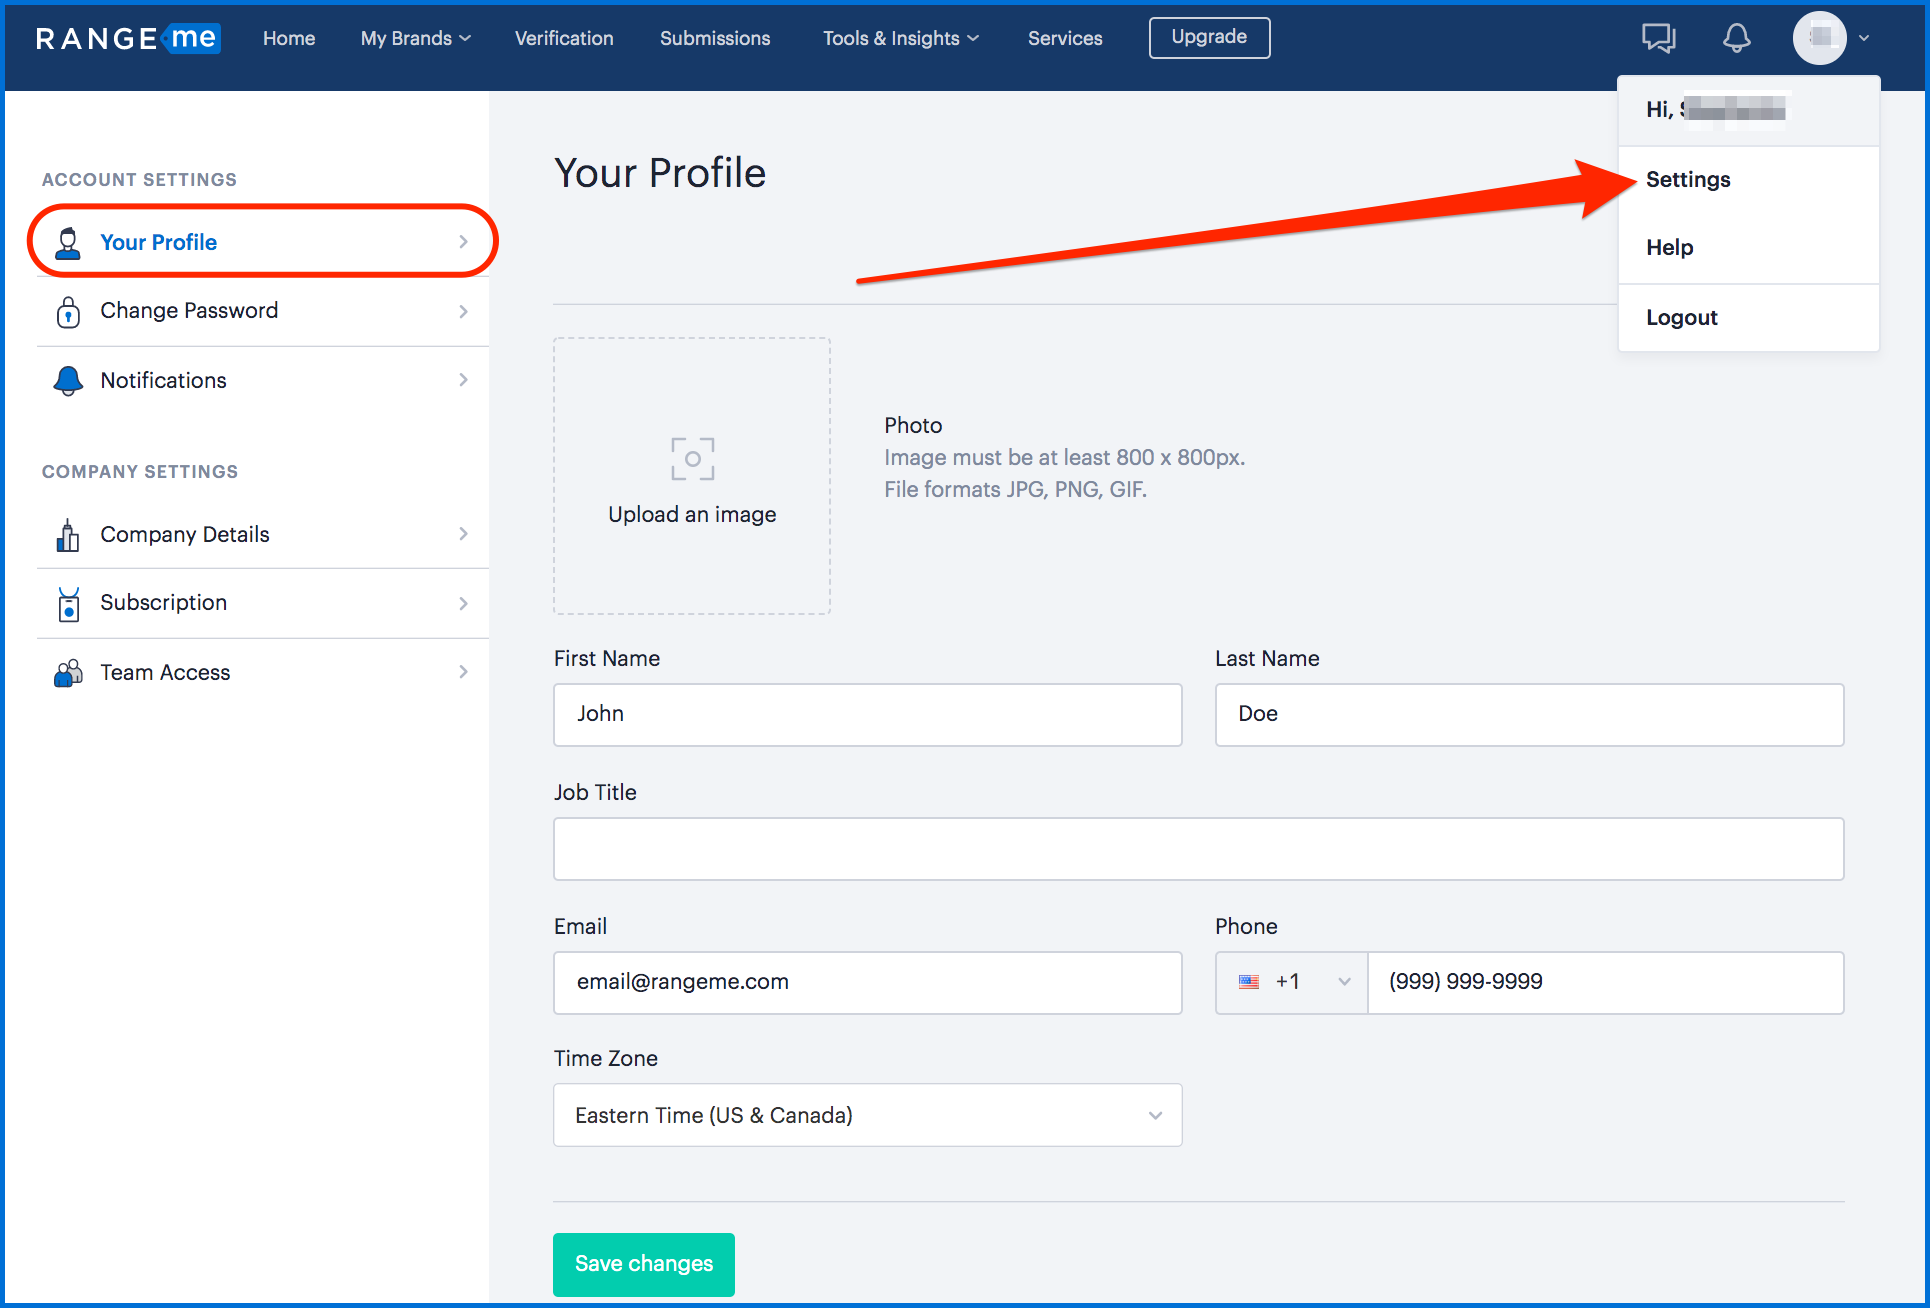The image size is (1930, 1308).
Task: Go to the Submissions tab
Action: 715,38
